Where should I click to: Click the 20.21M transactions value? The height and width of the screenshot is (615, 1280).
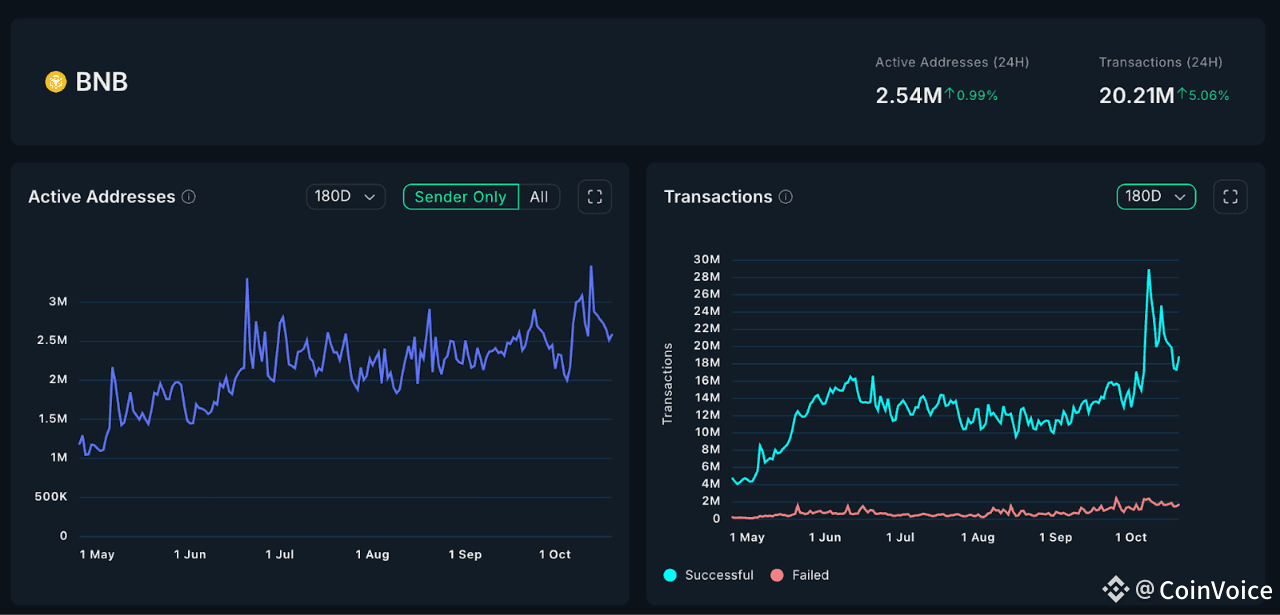(x=1136, y=96)
